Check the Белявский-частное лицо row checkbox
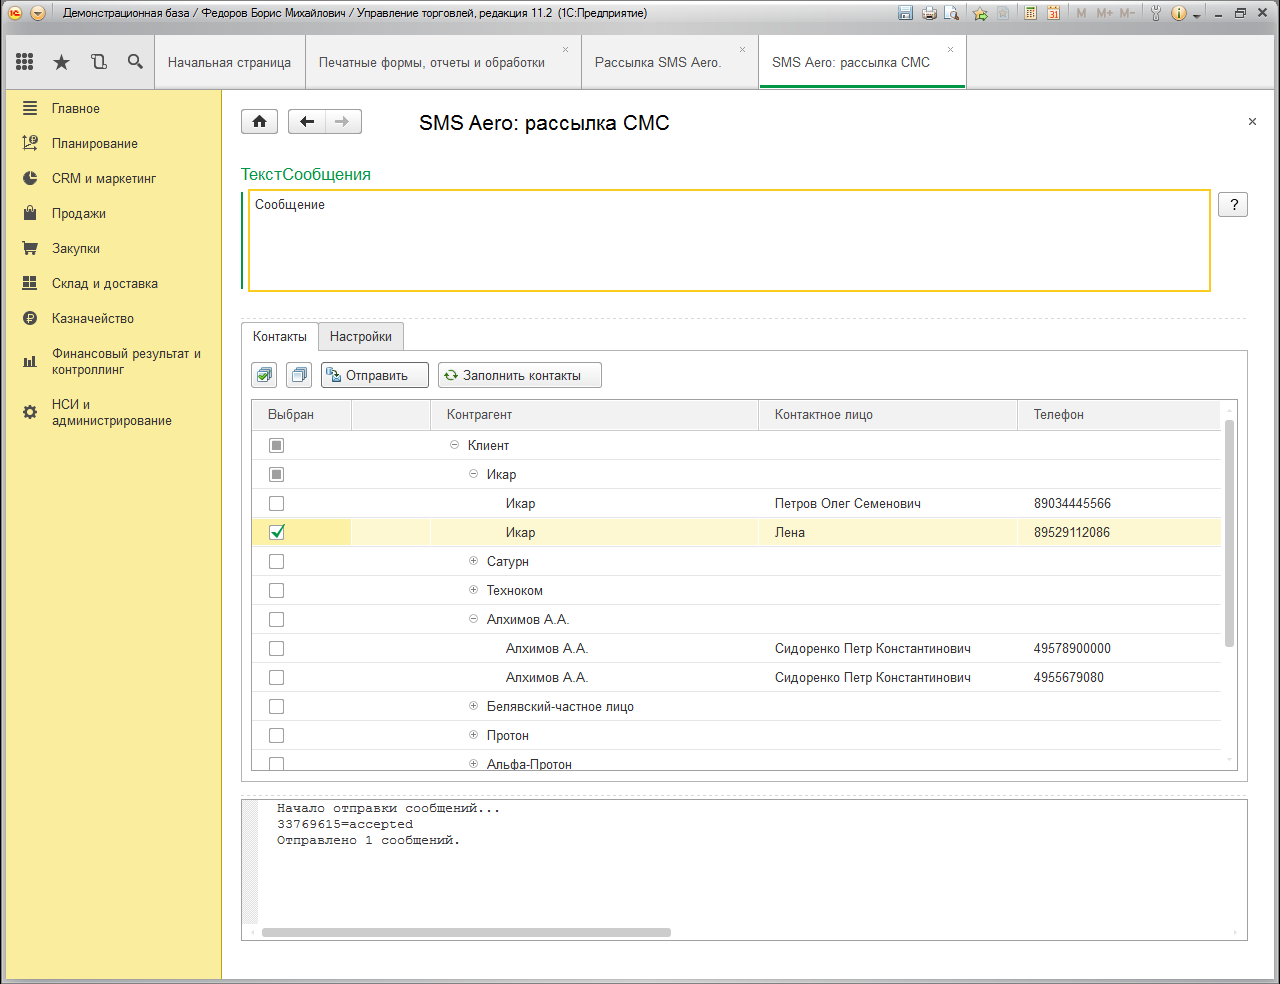Image resolution: width=1280 pixels, height=984 pixels. click(x=277, y=706)
